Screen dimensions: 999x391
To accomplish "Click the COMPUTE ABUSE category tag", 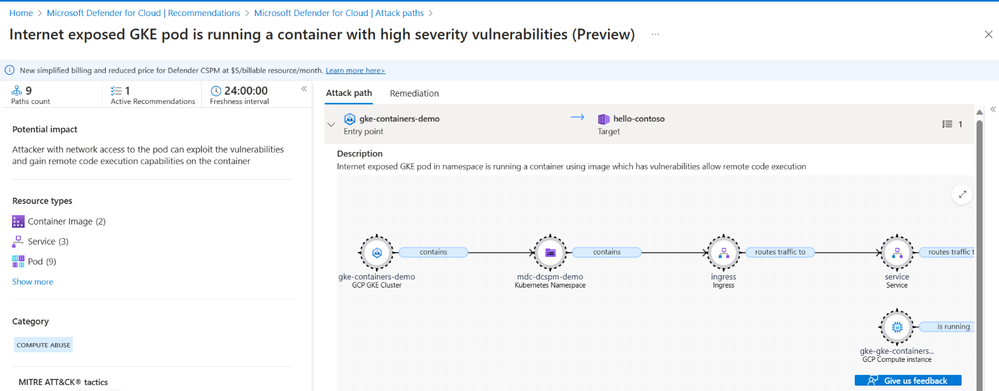I will [x=43, y=345].
